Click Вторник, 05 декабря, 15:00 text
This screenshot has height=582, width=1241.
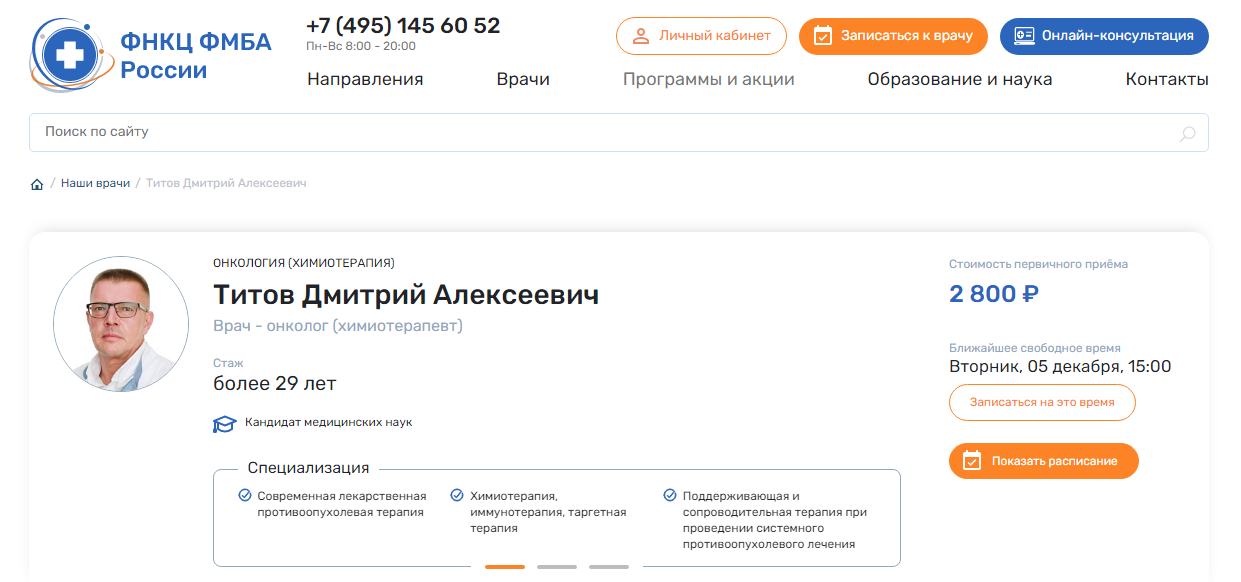pos(1060,366)
